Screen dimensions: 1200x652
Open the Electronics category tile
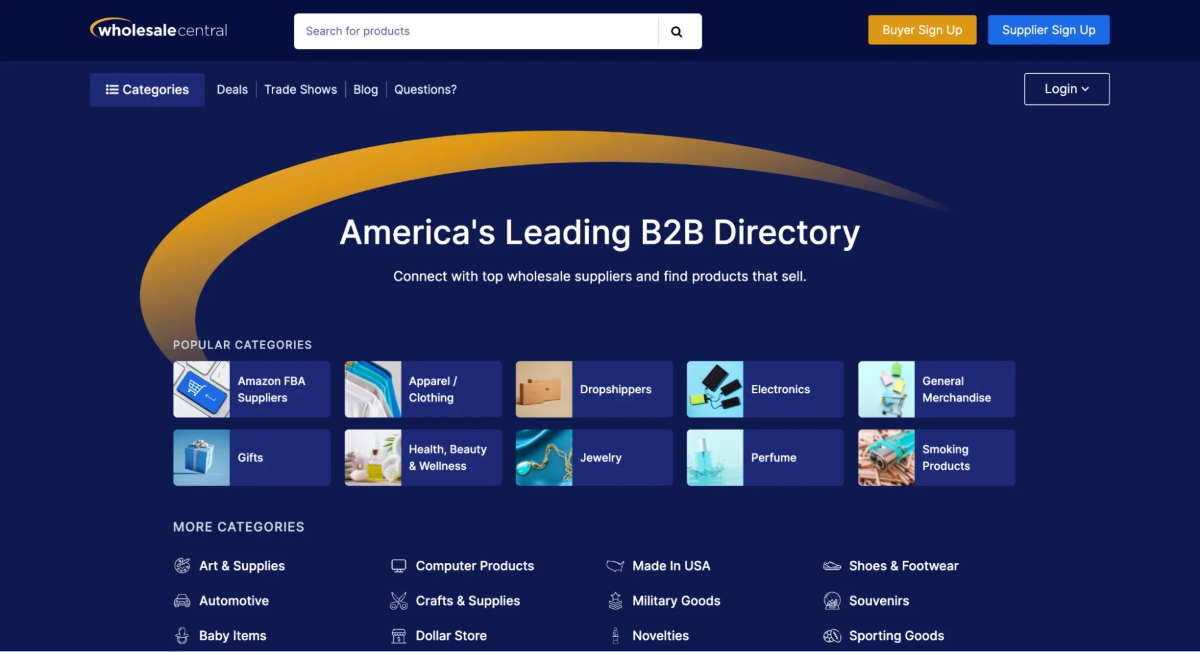[x=764, y=389]
